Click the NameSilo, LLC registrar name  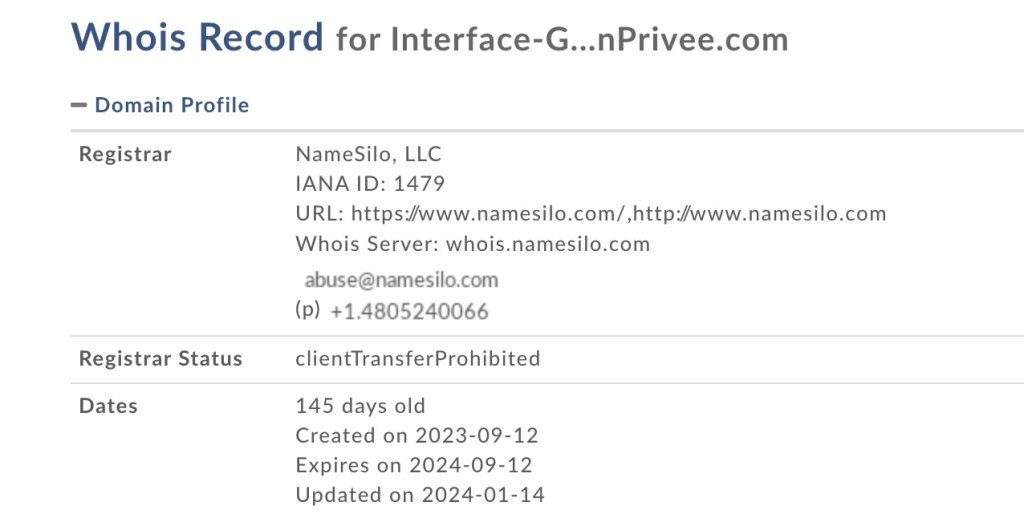[368, 154]
